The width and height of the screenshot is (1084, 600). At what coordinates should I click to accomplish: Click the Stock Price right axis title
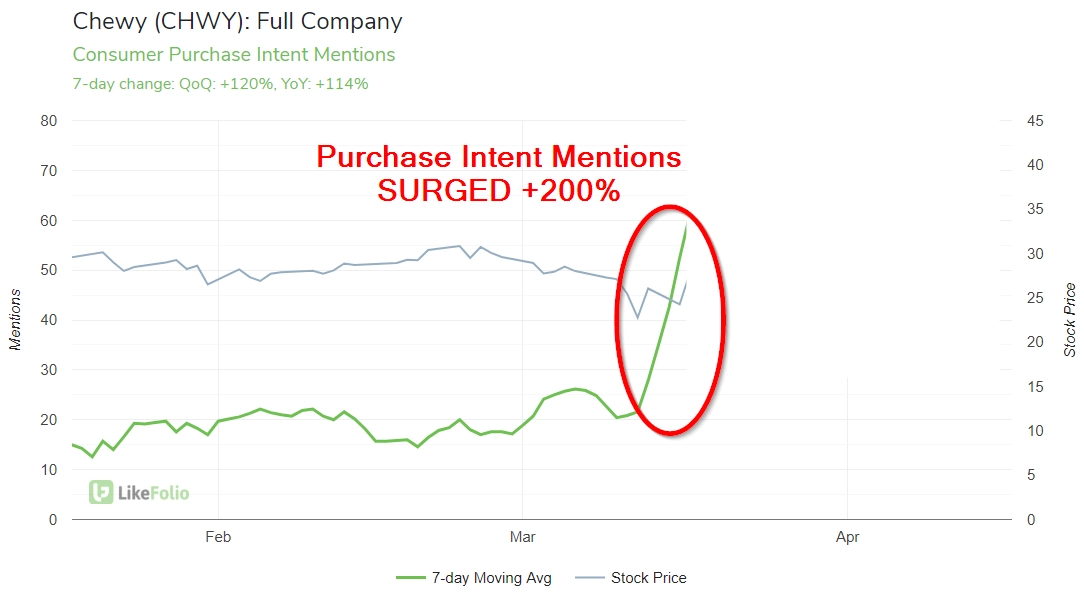pyautogui.click(x=1069, y=319)
